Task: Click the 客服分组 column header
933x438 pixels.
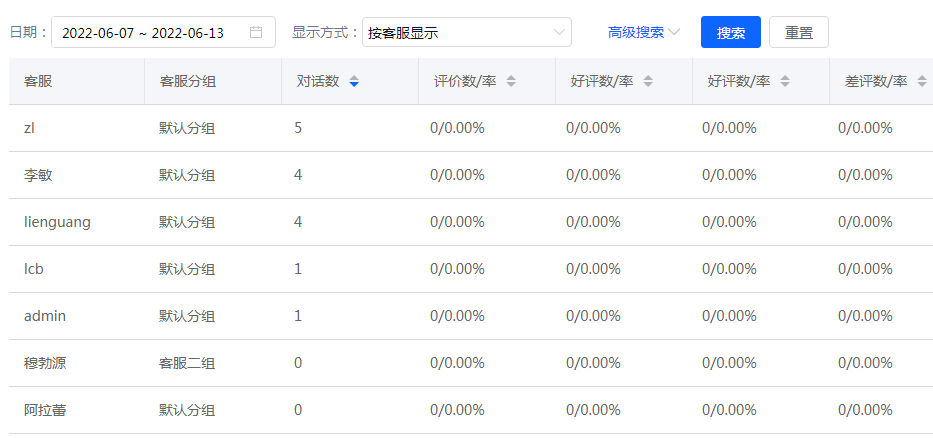Action: (x=187, y=81)
